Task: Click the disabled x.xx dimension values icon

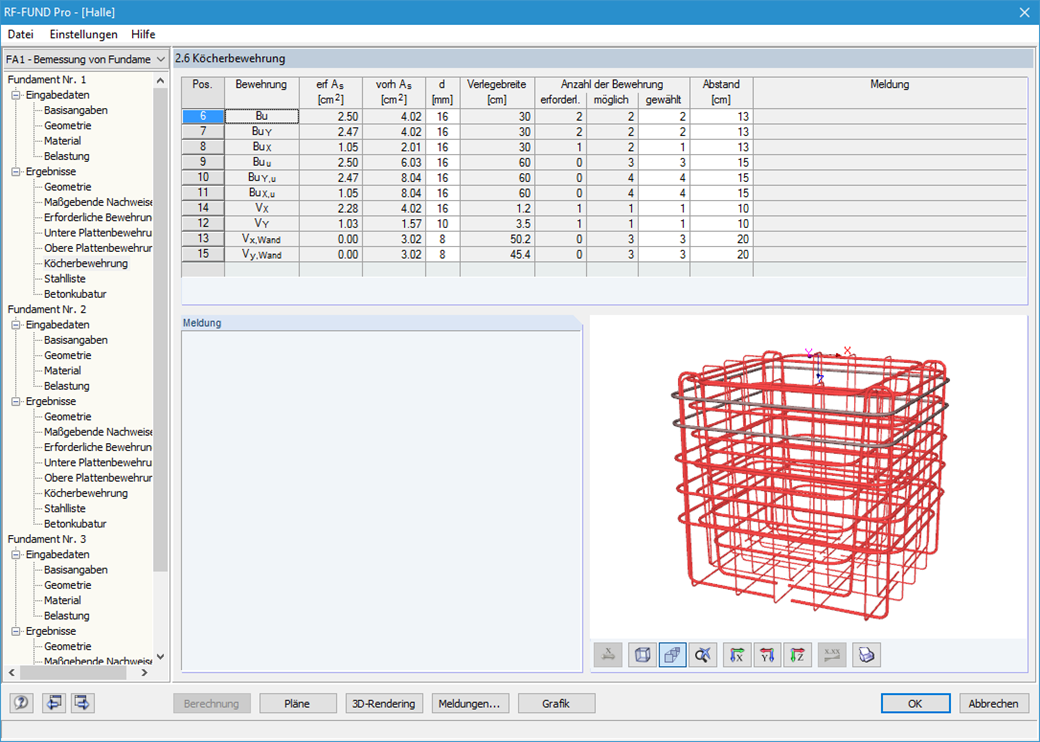Action: tap(832, 655)
